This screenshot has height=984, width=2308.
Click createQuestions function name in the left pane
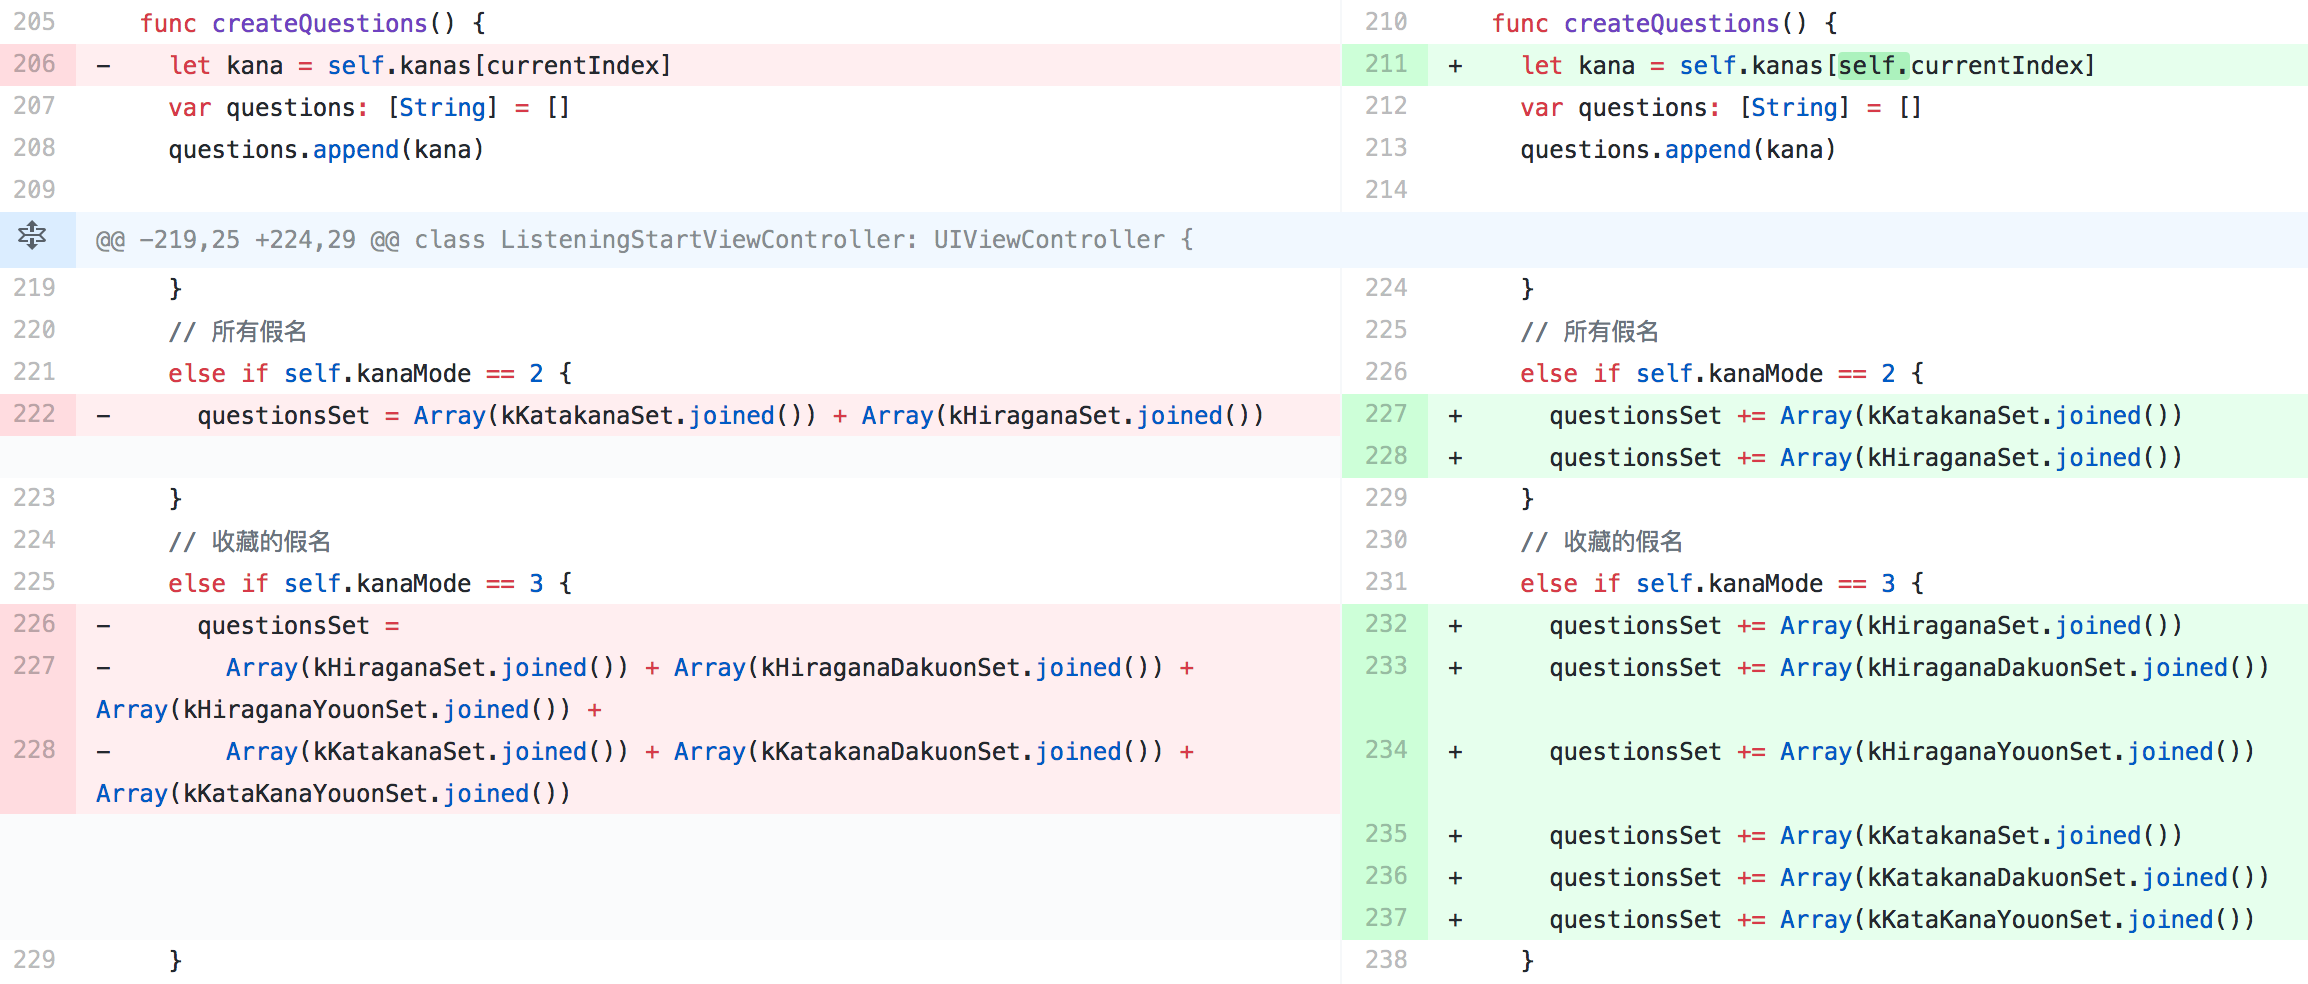point(319,23)
